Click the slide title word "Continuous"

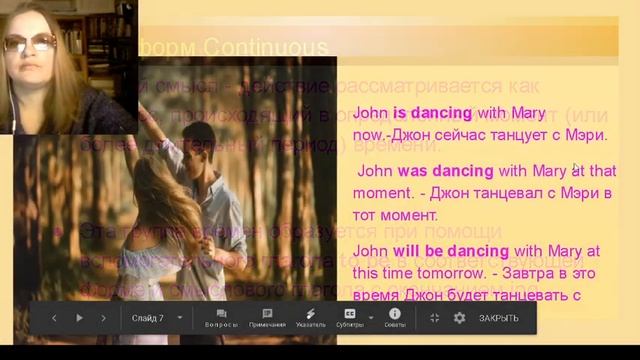tap(266, 47)
